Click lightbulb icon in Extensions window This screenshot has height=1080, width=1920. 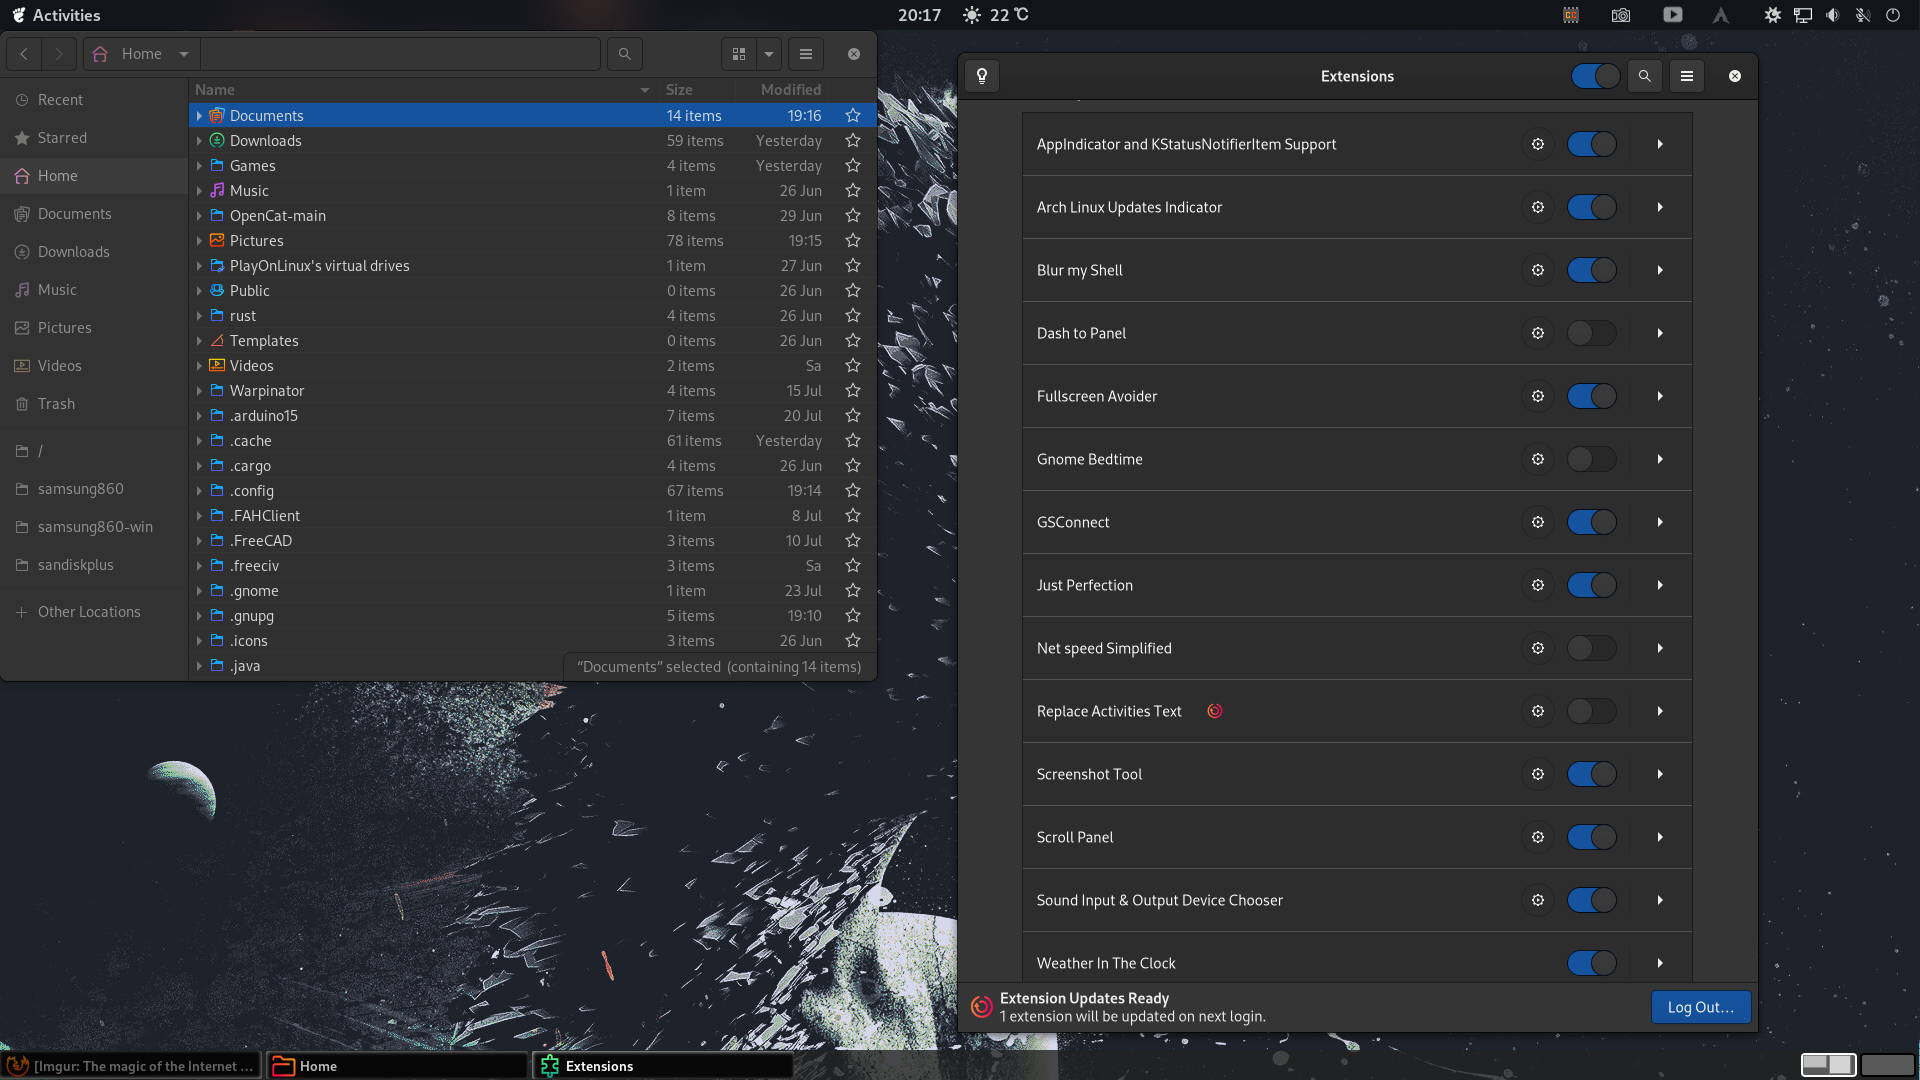(x=982, y=76)
